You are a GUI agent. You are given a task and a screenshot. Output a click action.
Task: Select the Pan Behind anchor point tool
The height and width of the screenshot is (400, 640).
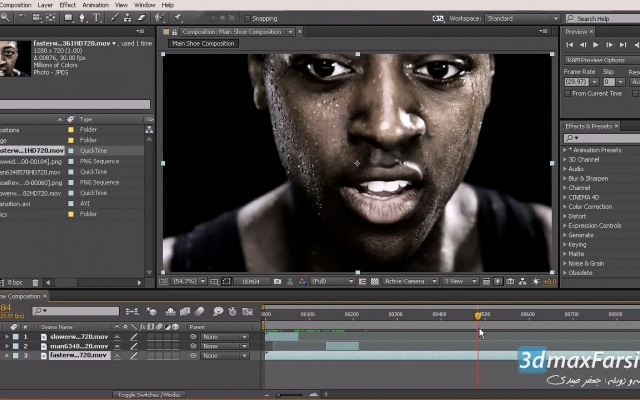coord(51,18)
